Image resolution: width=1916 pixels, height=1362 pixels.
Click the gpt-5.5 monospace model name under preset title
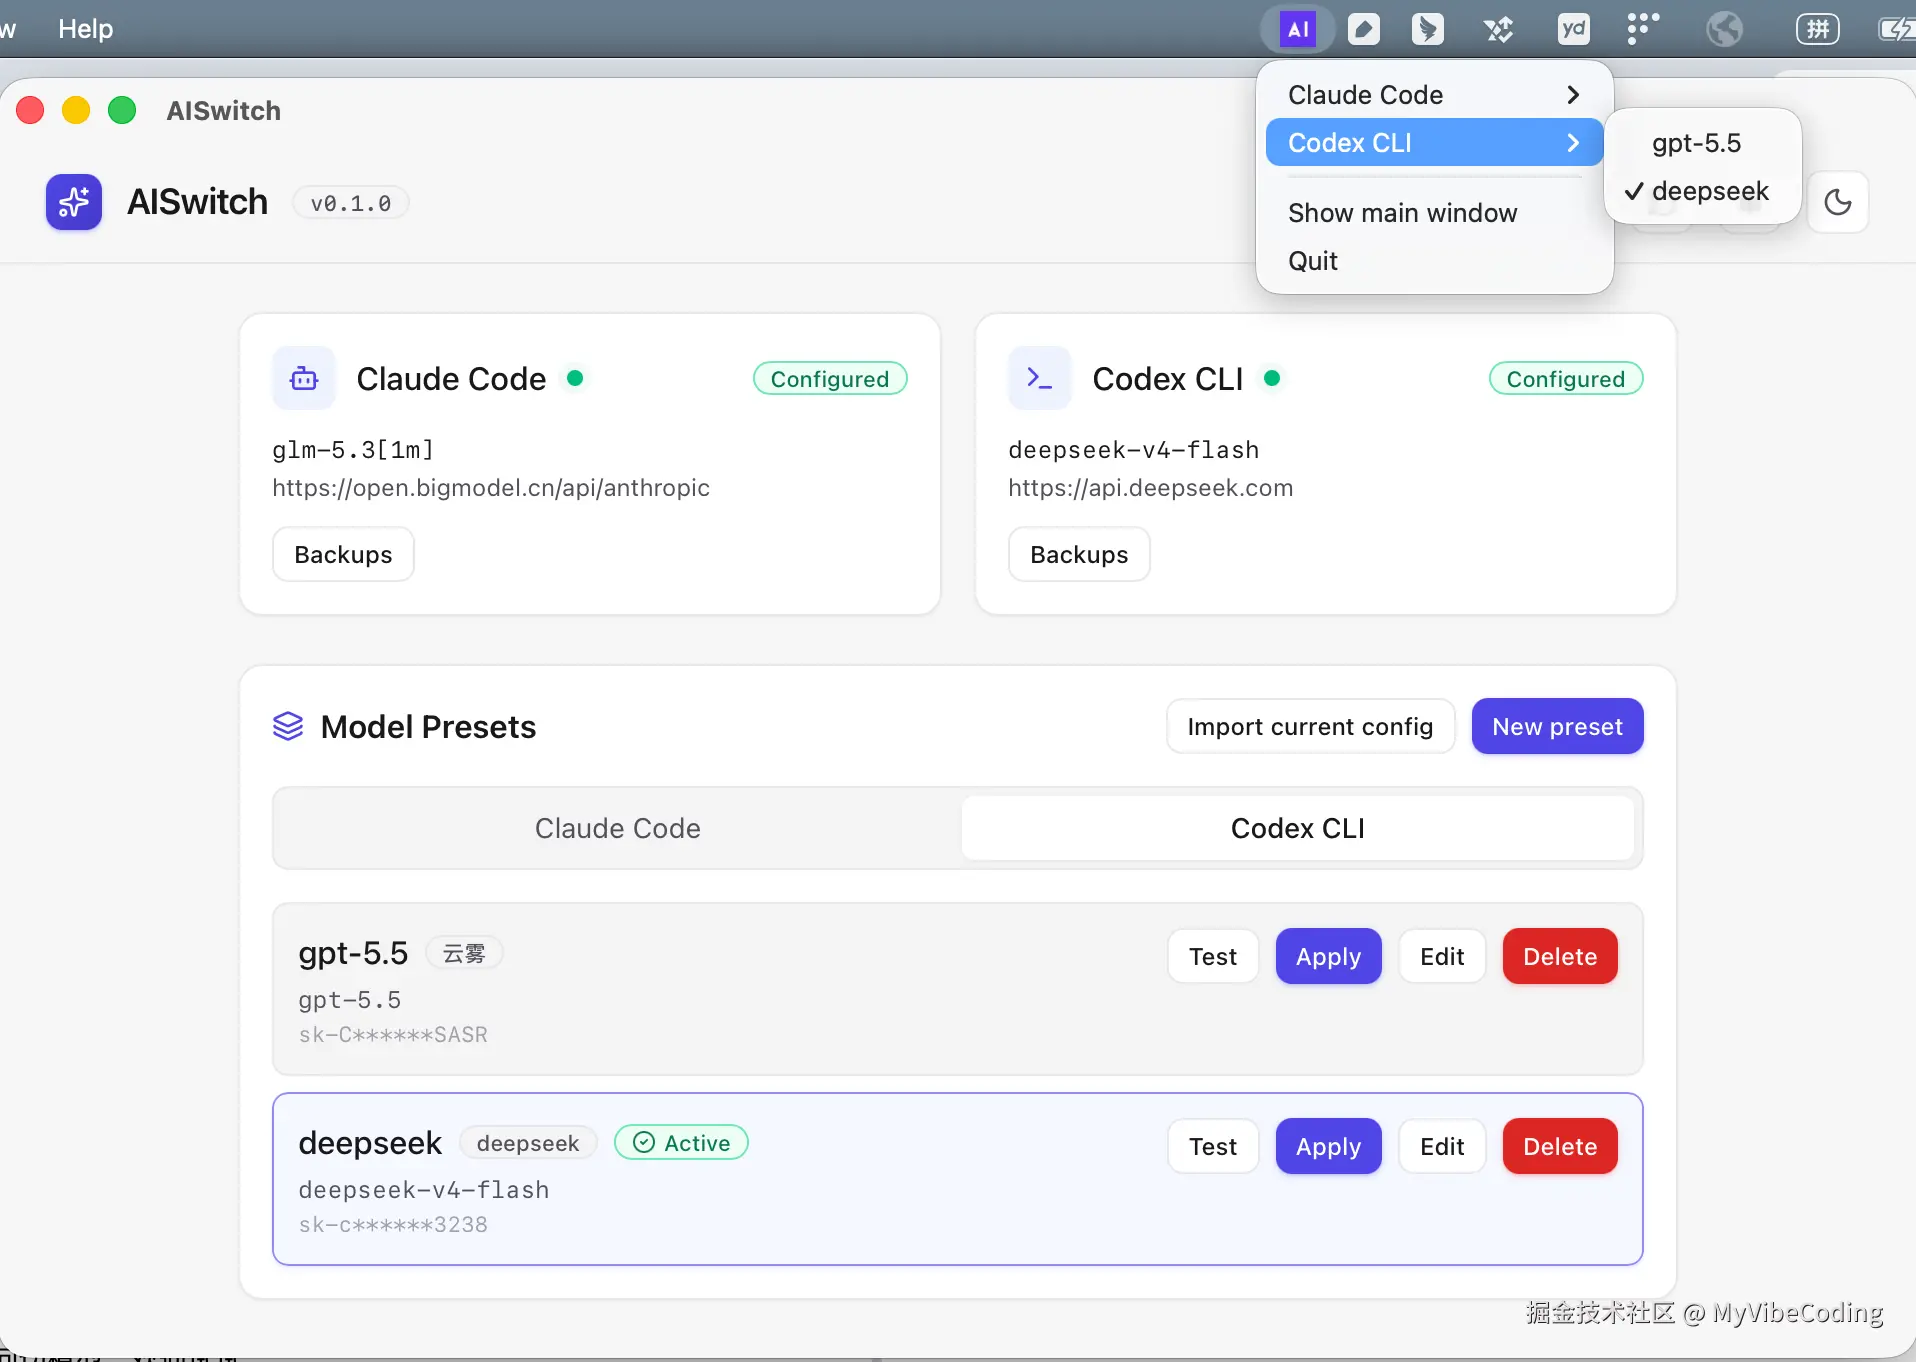[350, 1000]
